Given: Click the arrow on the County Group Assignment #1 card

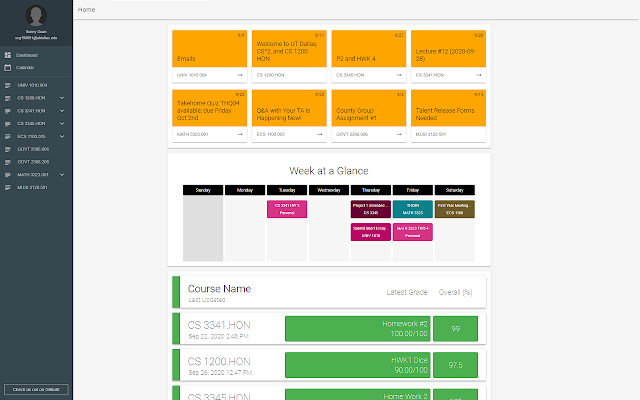Looking at the screenshot, I should pos(399,134).
